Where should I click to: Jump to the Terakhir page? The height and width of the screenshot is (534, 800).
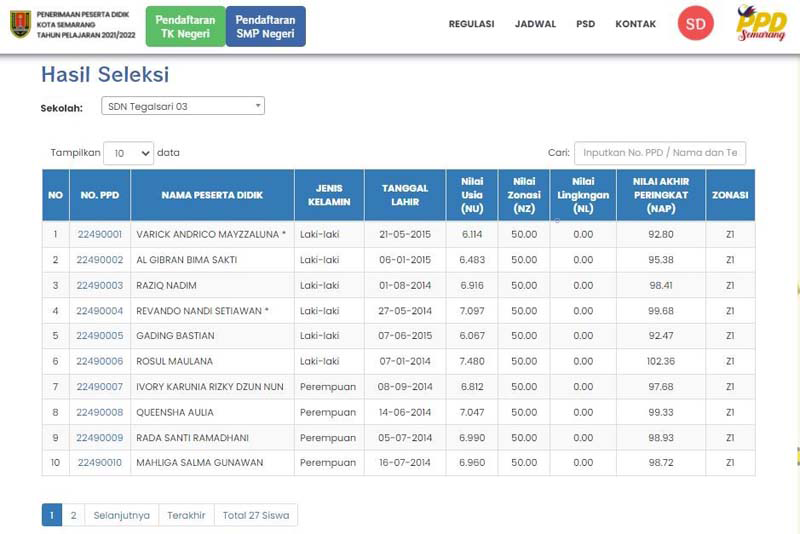[186, 515]
